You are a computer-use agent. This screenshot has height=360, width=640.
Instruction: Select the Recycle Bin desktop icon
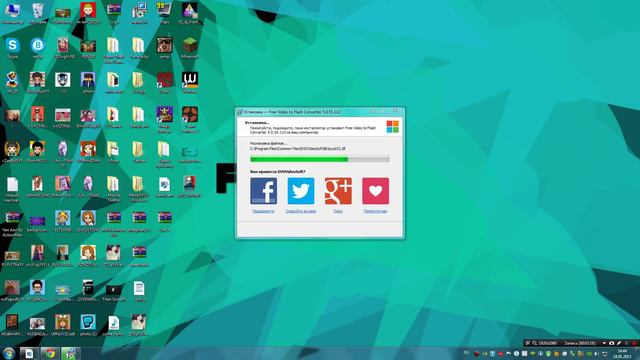coord(38,13)
